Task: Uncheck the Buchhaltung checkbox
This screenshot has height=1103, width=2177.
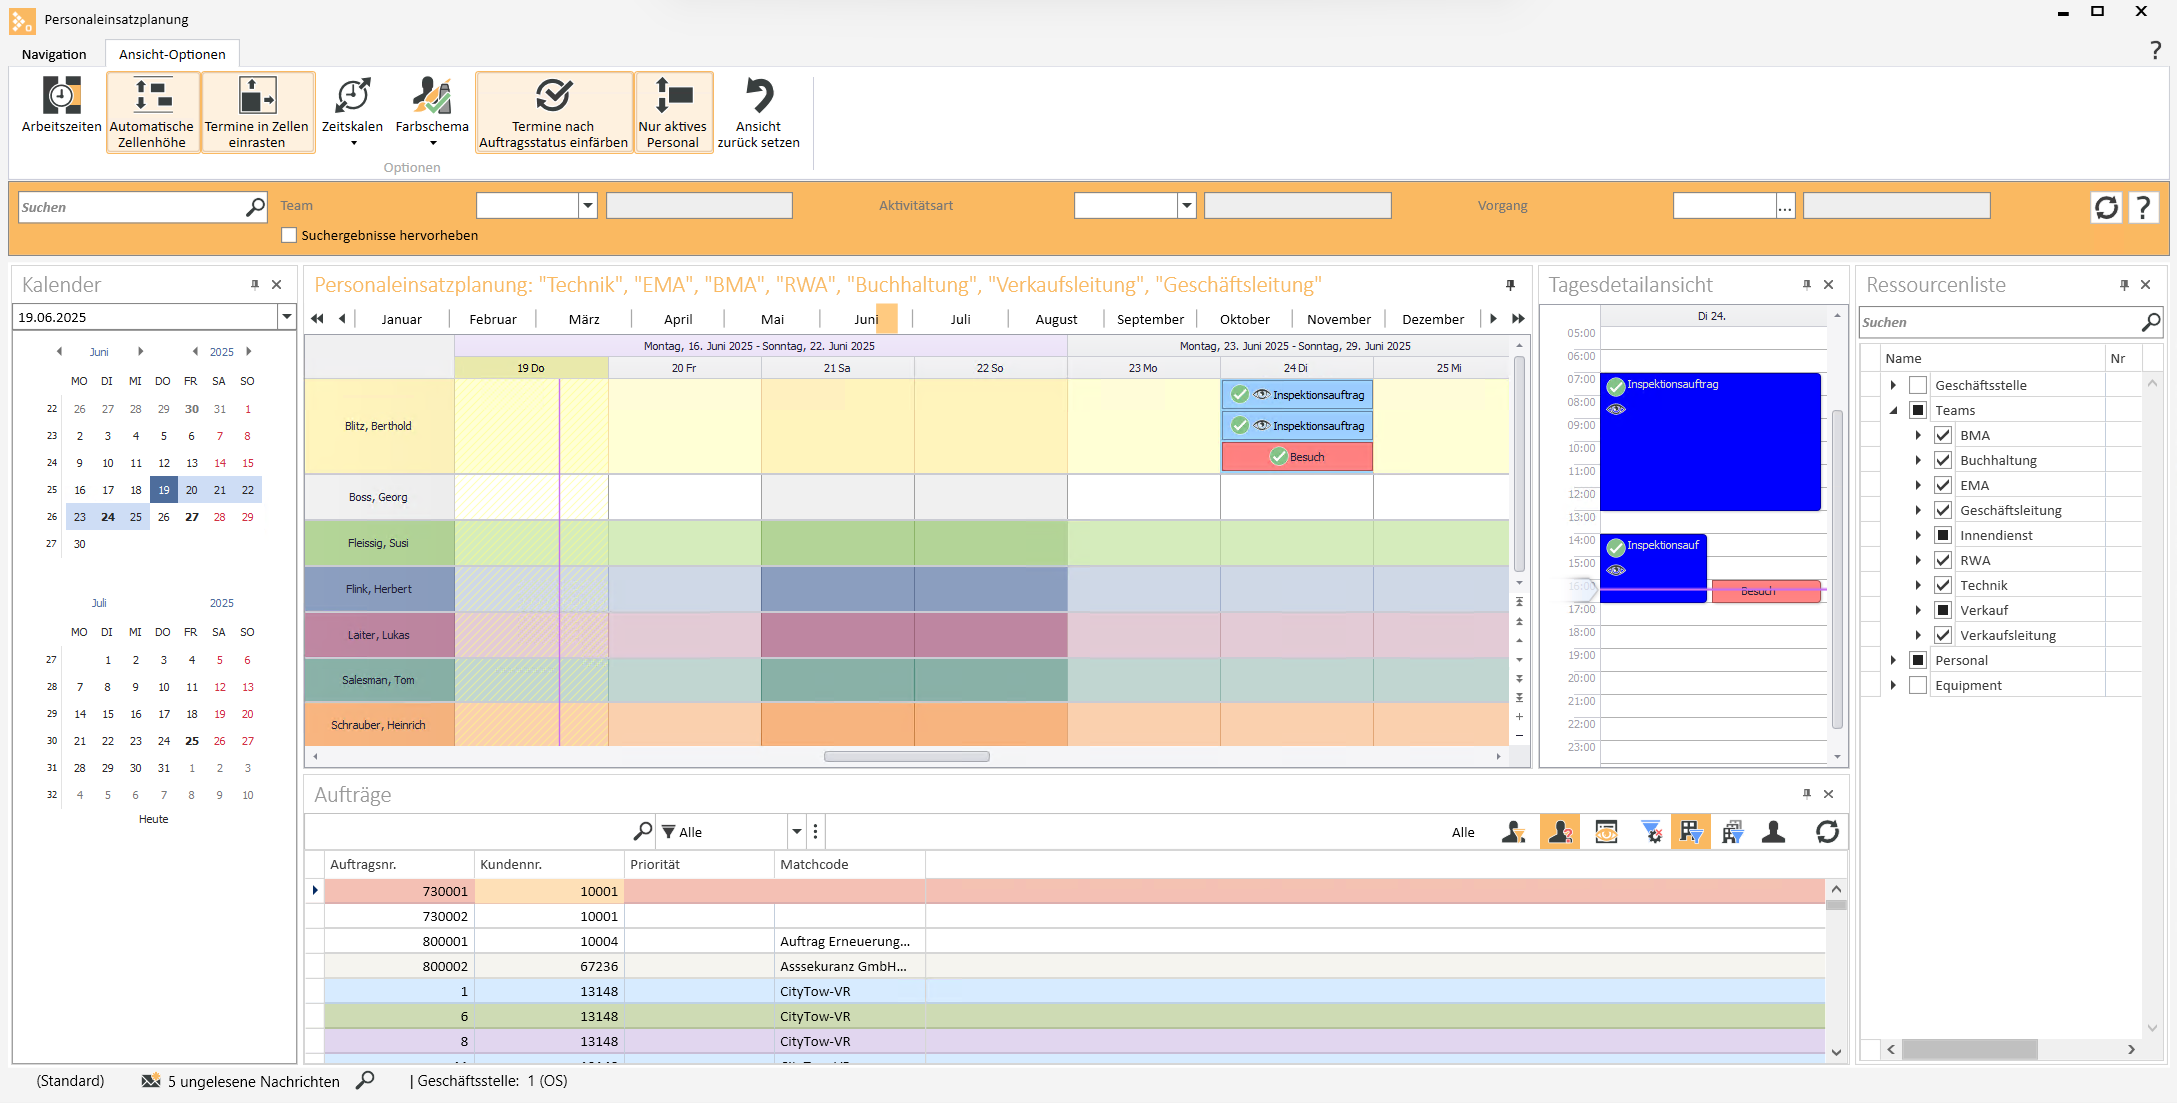Action: tap(1943, 460)
